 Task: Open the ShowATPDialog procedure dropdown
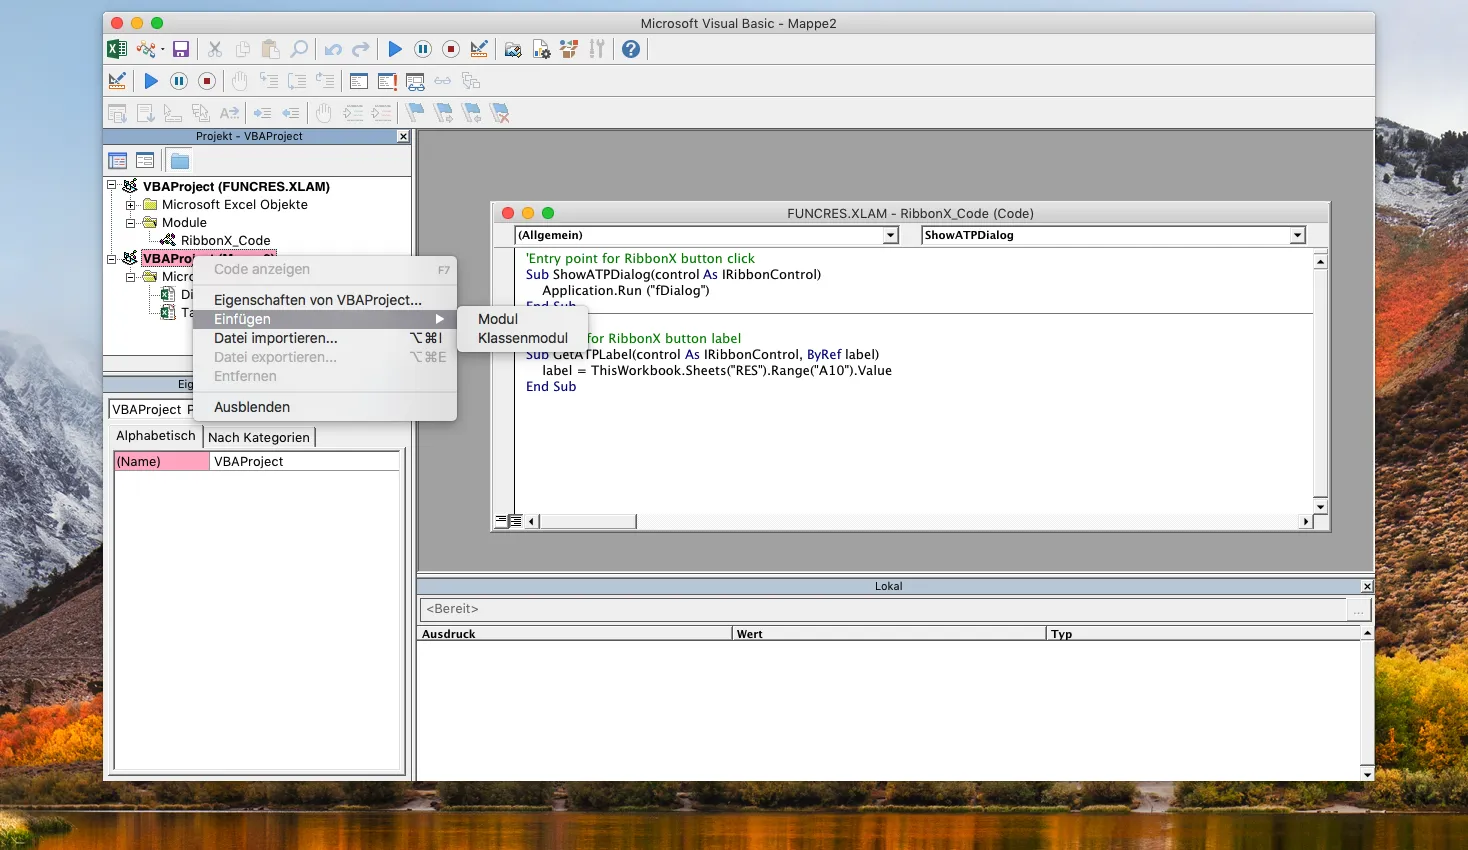(x=1297, y=235)
